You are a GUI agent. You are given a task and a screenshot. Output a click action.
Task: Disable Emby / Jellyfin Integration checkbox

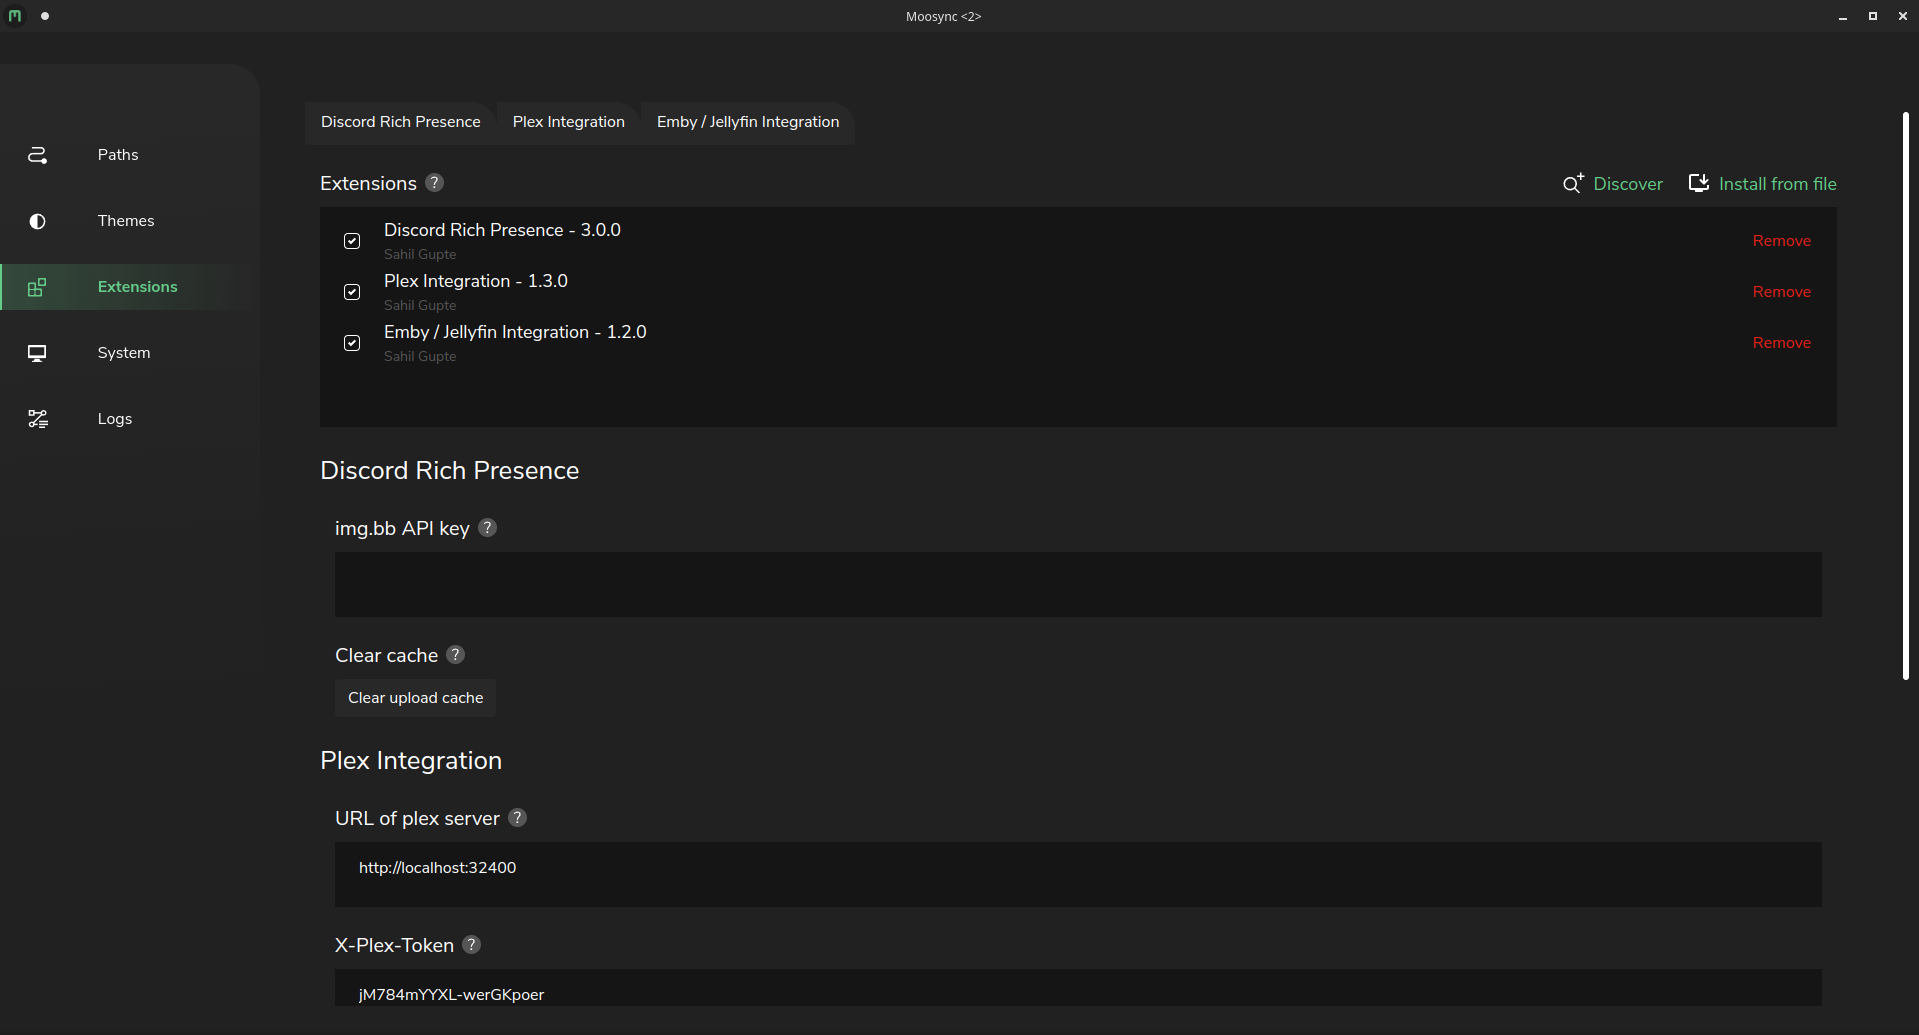click(352, 343)
